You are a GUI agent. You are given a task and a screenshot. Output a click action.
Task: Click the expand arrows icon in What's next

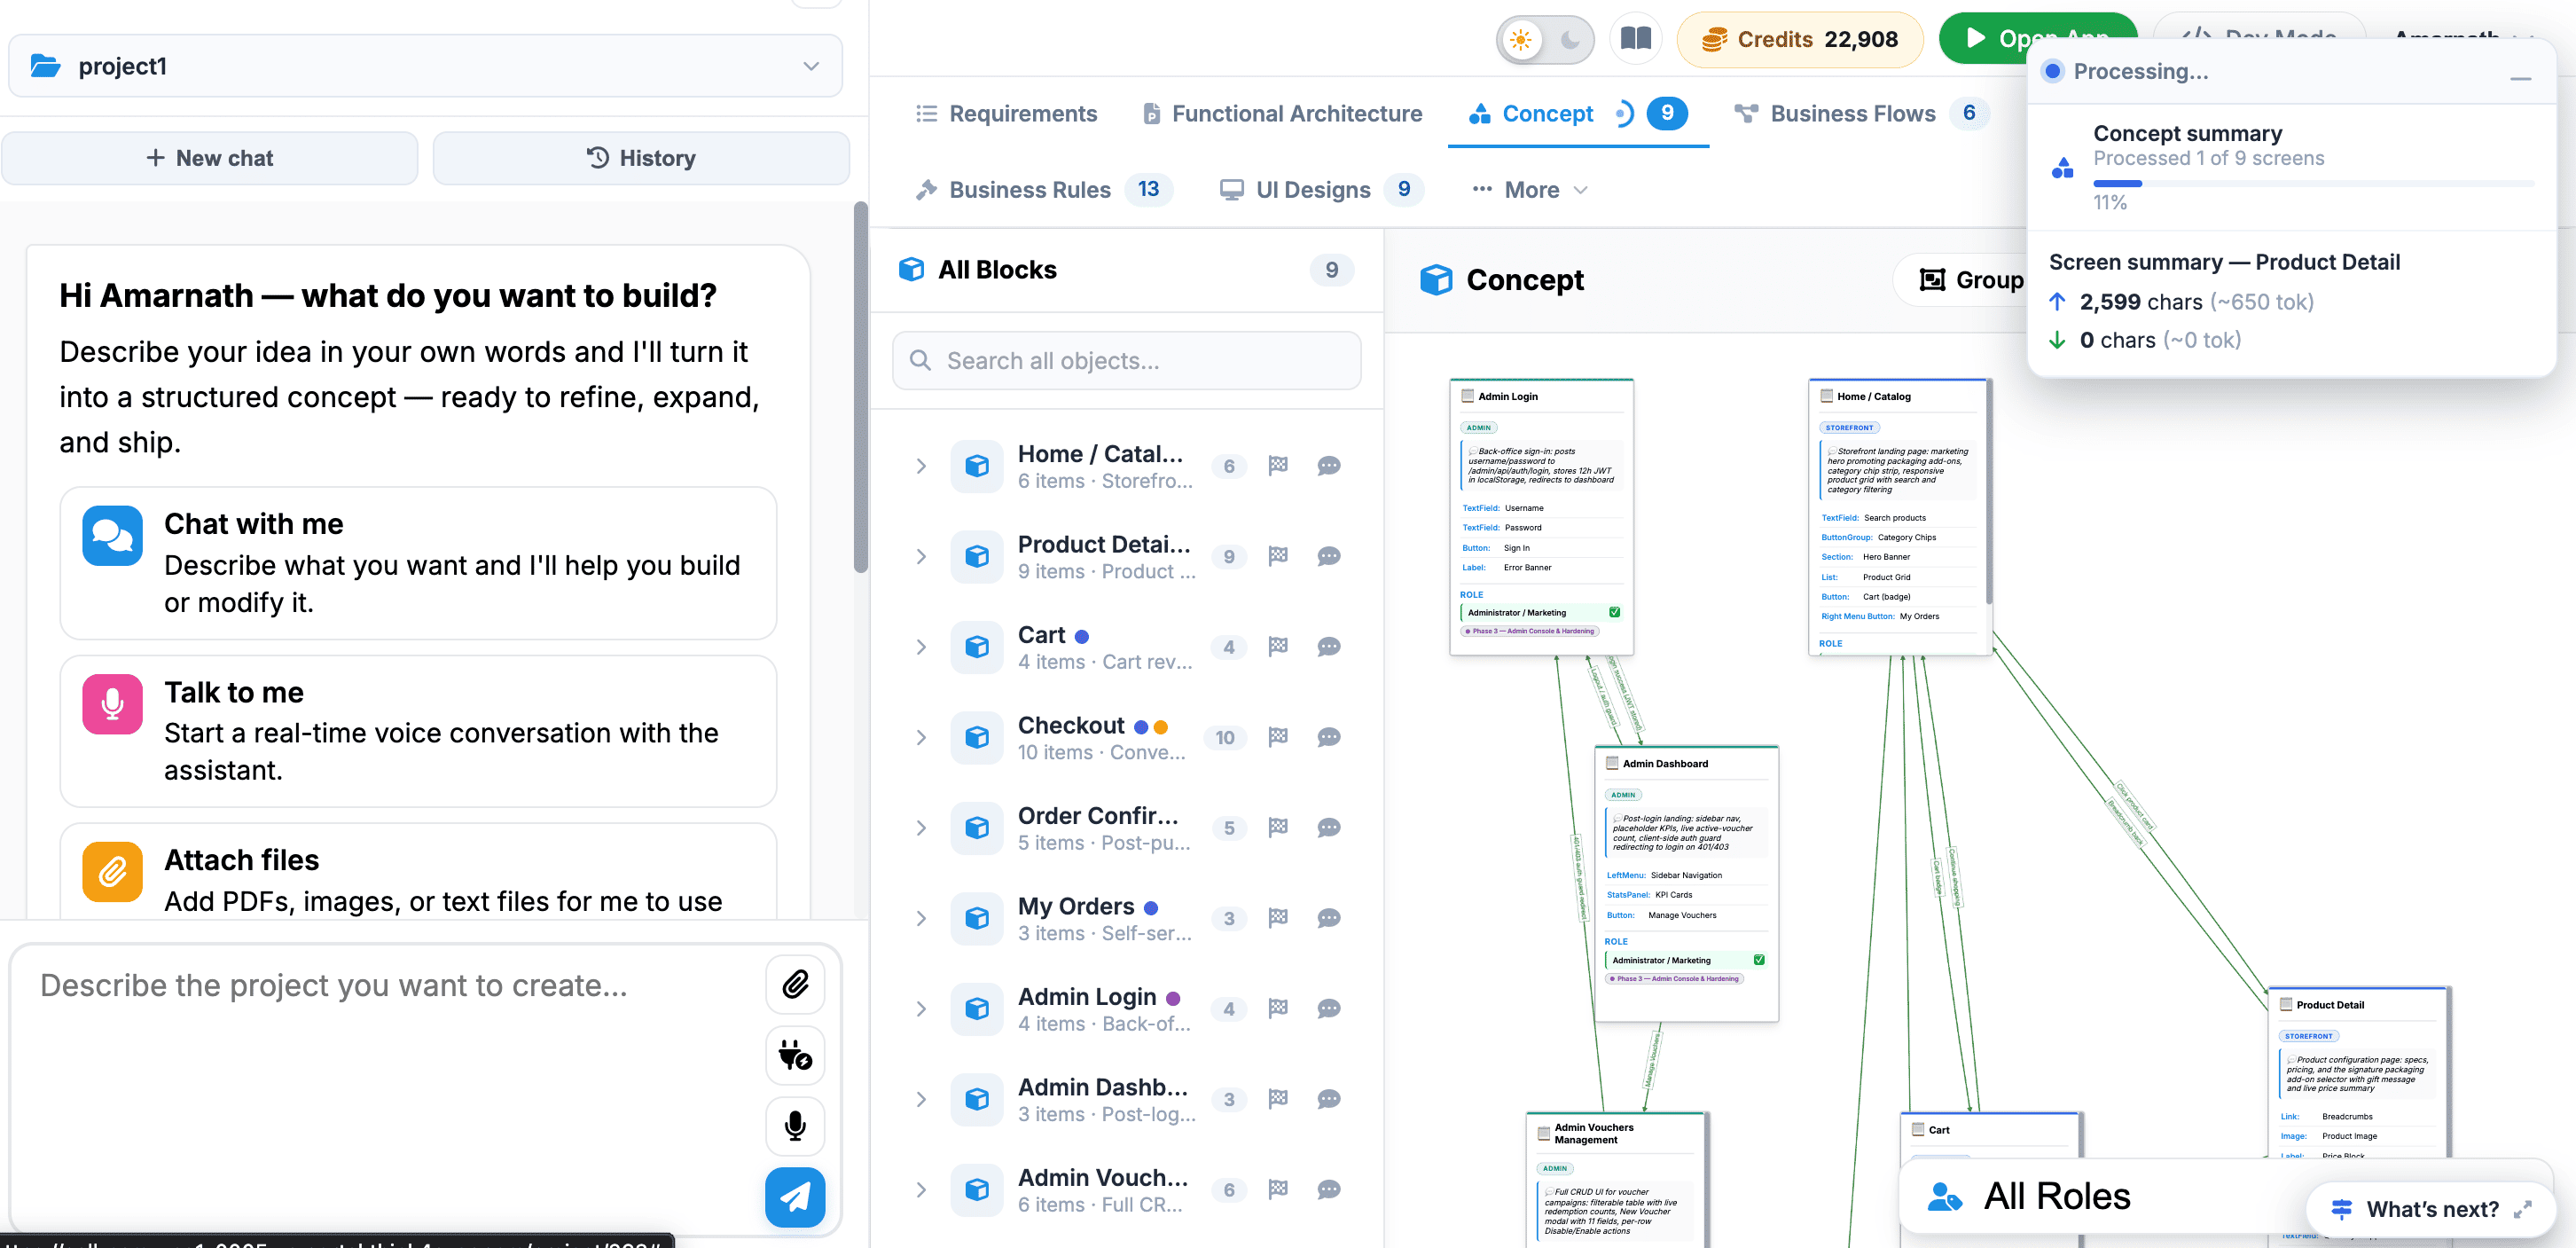tap(2522, 1209)
